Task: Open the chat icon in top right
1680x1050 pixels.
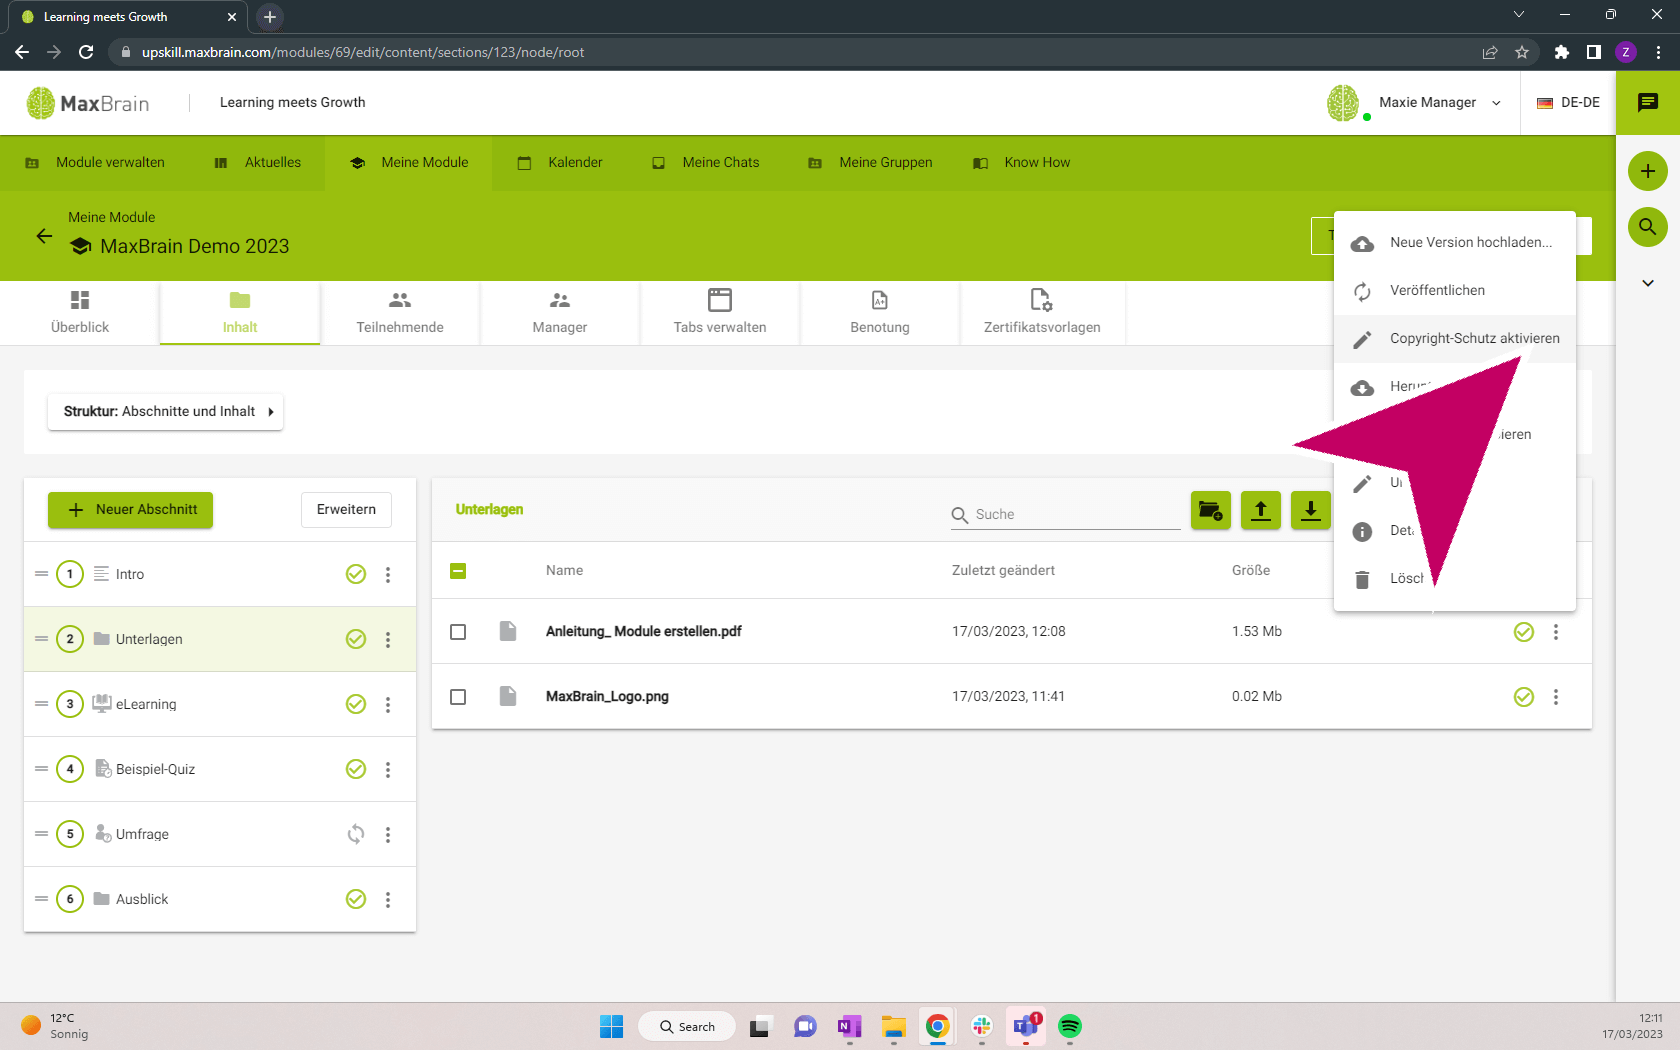Action: tap(1647, 102)
